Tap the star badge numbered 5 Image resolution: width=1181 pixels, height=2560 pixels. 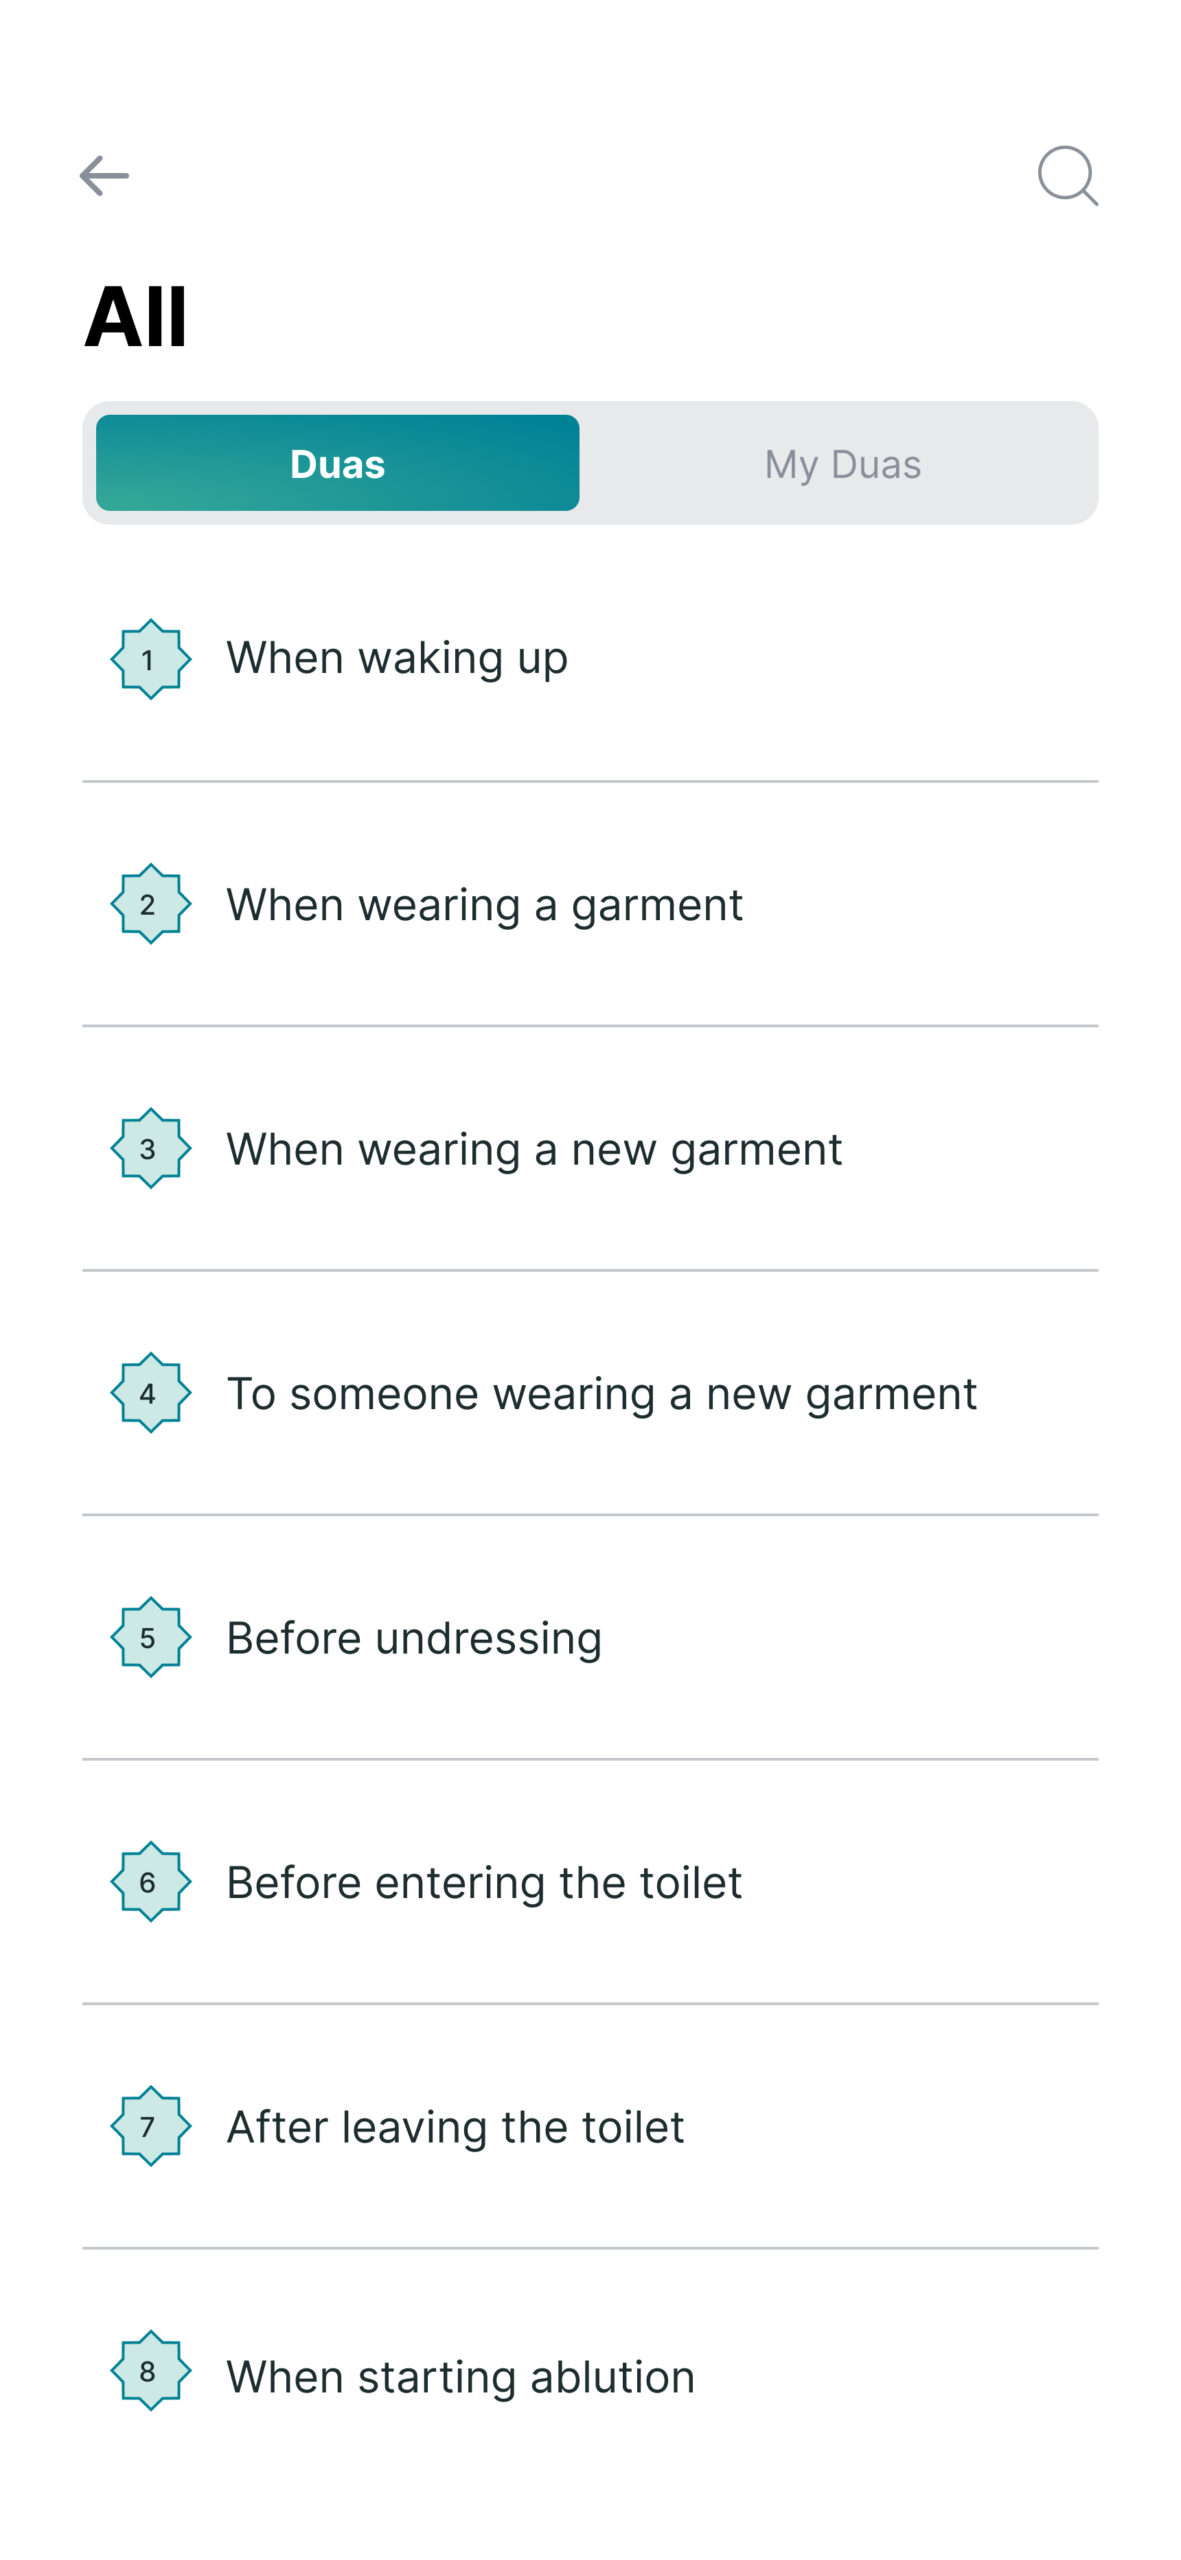[x=150, y=1637]
